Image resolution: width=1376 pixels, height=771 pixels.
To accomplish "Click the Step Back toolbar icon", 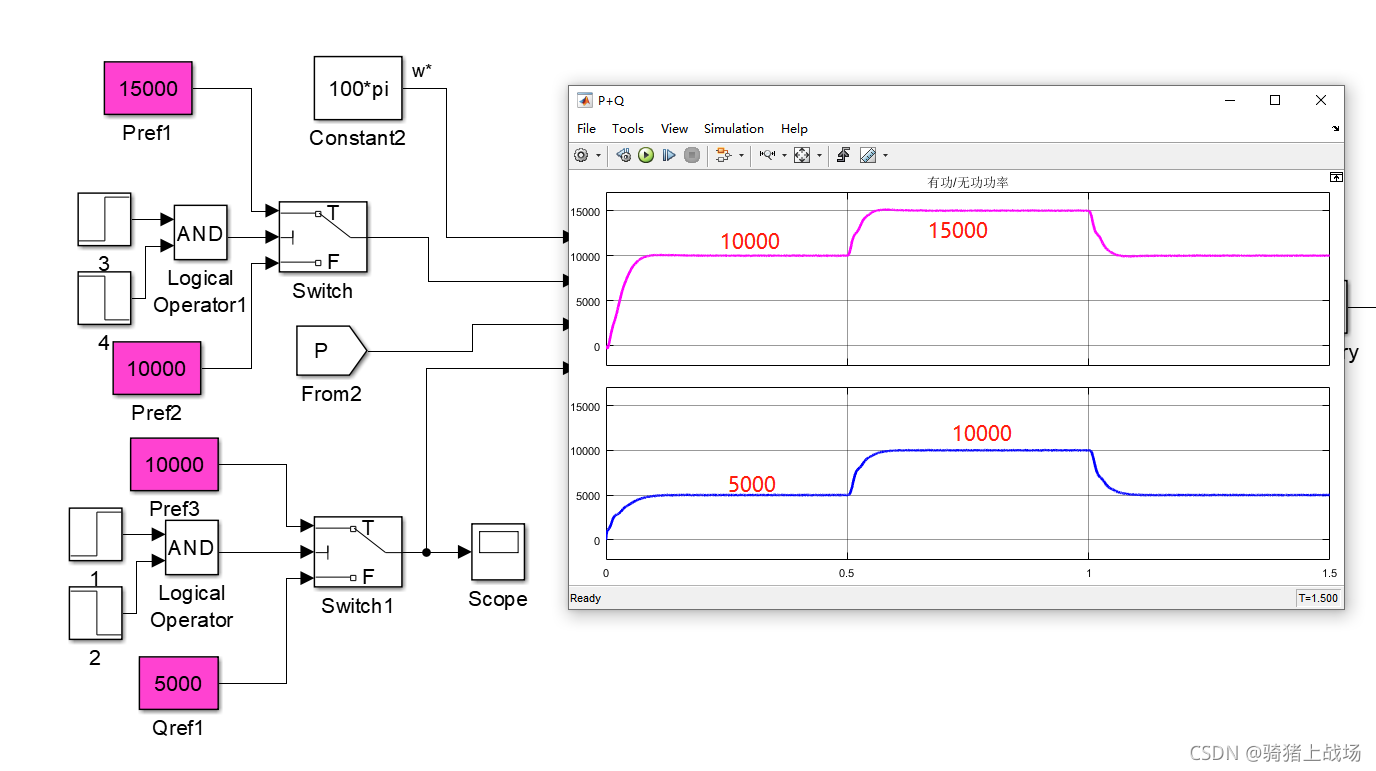I will point(623,155).
